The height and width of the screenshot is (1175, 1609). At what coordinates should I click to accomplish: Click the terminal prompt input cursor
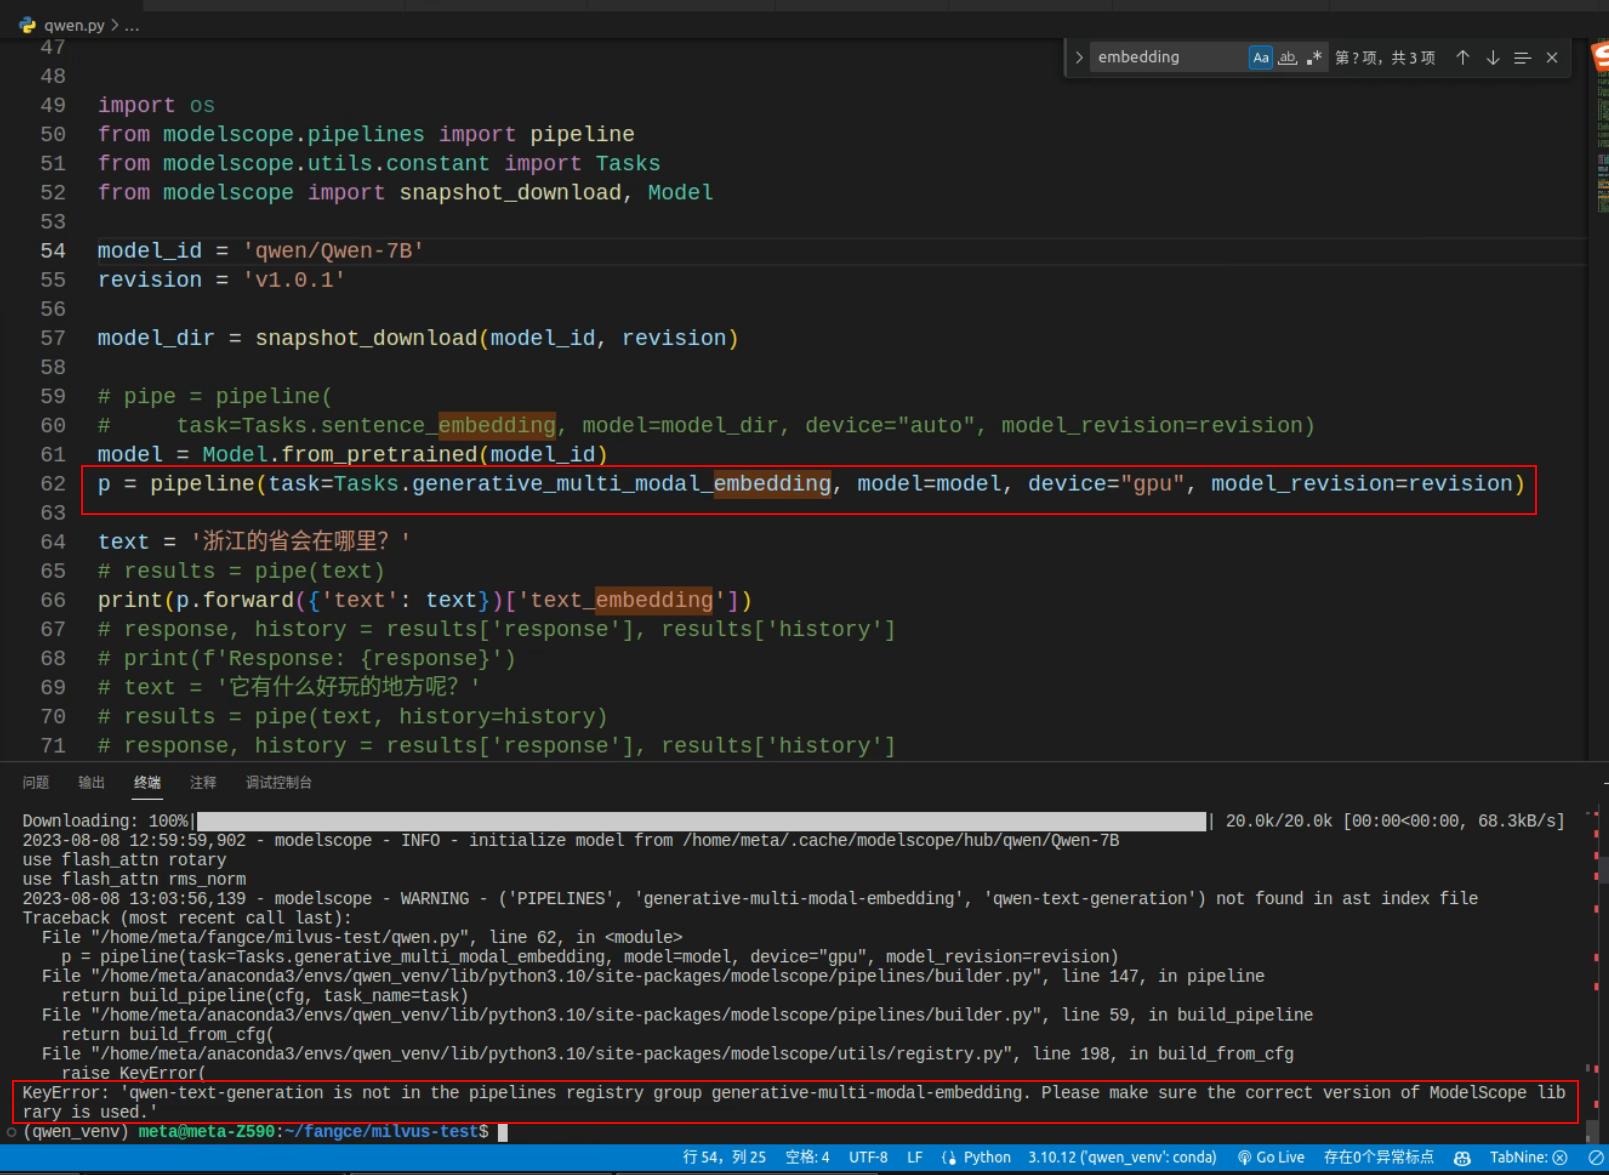(503, 1132)
